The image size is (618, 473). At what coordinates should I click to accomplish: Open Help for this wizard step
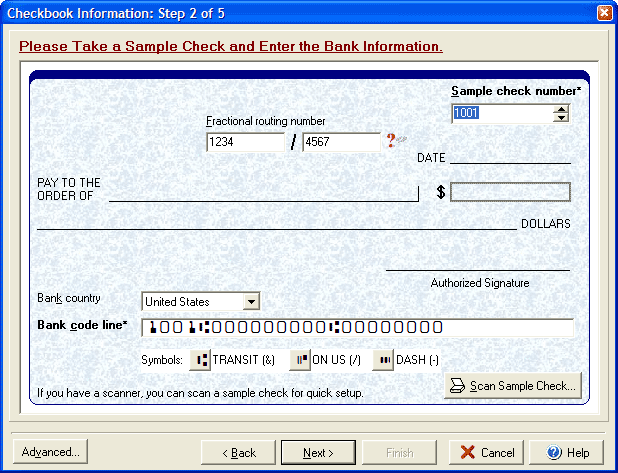[x=566, y=453]
